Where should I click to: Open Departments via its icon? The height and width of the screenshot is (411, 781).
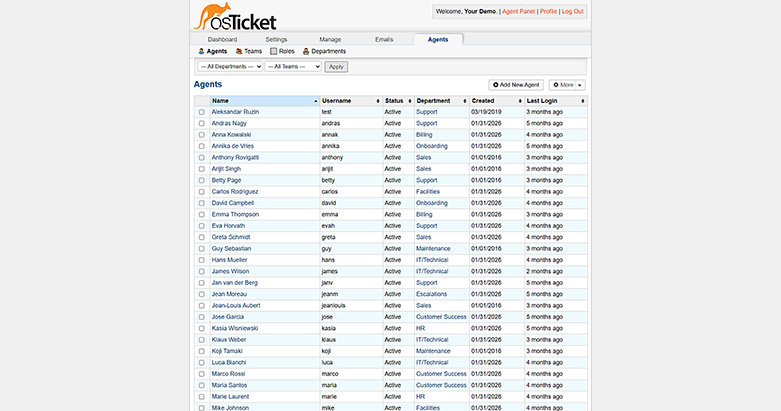point(306,51)
